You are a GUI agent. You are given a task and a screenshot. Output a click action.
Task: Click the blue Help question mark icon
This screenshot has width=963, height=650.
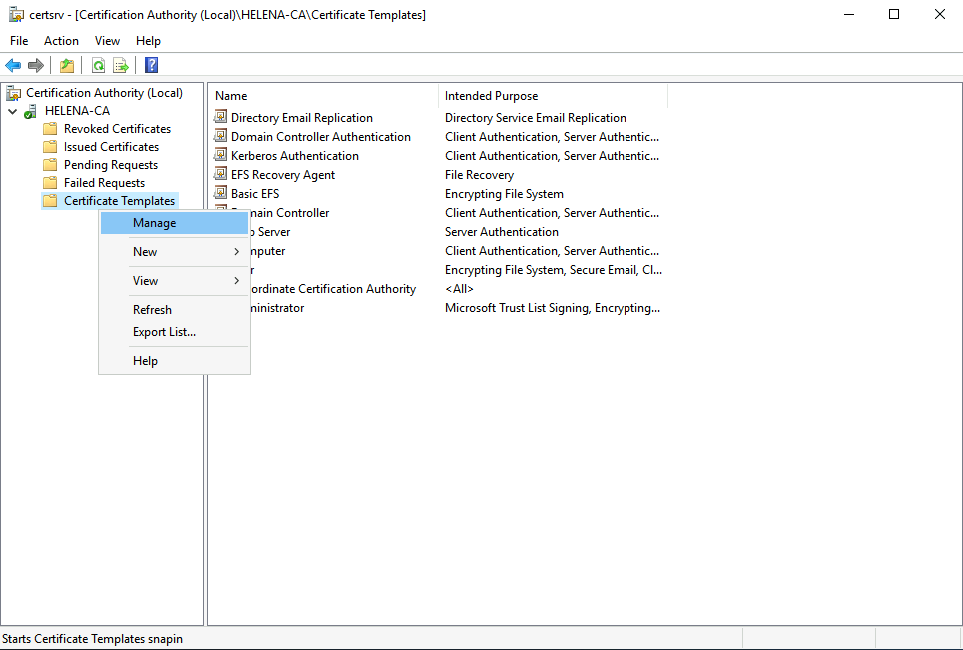(151, 65)
